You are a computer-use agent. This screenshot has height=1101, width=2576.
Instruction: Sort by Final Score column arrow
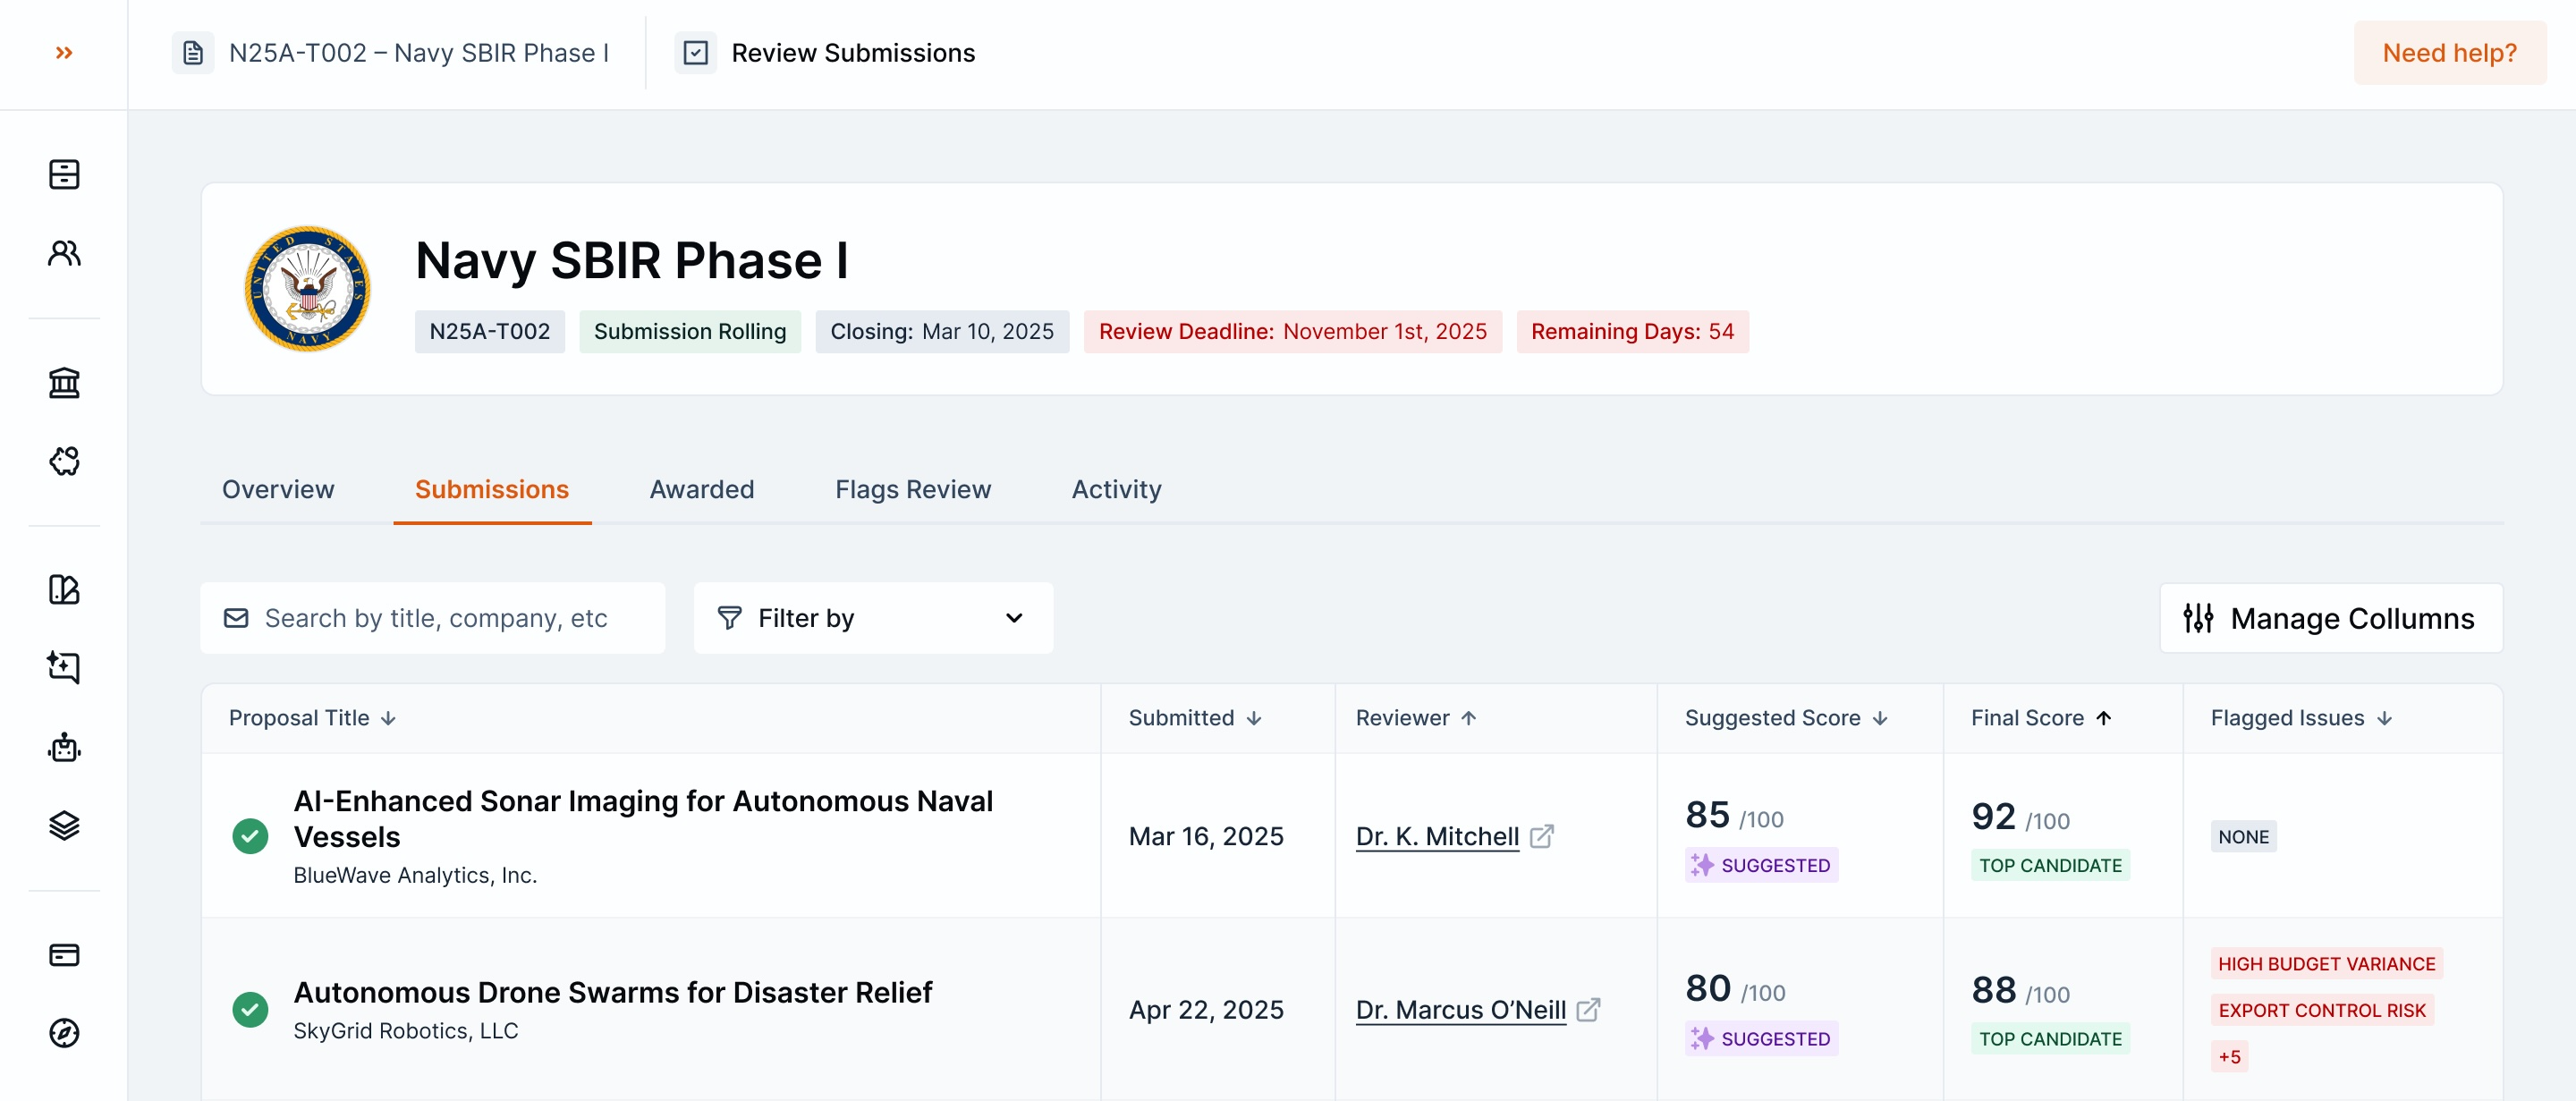(x=2104, y=718)
